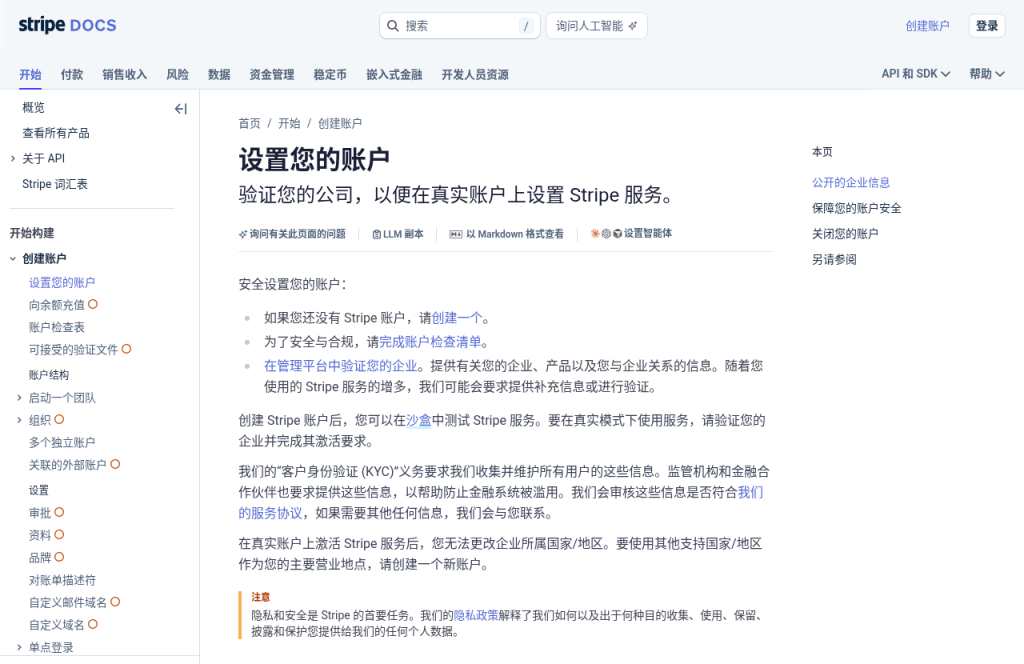This screenshot has width=1024, height=664.
Task: Open 概览 in sidebar
Action: (33, 108)
